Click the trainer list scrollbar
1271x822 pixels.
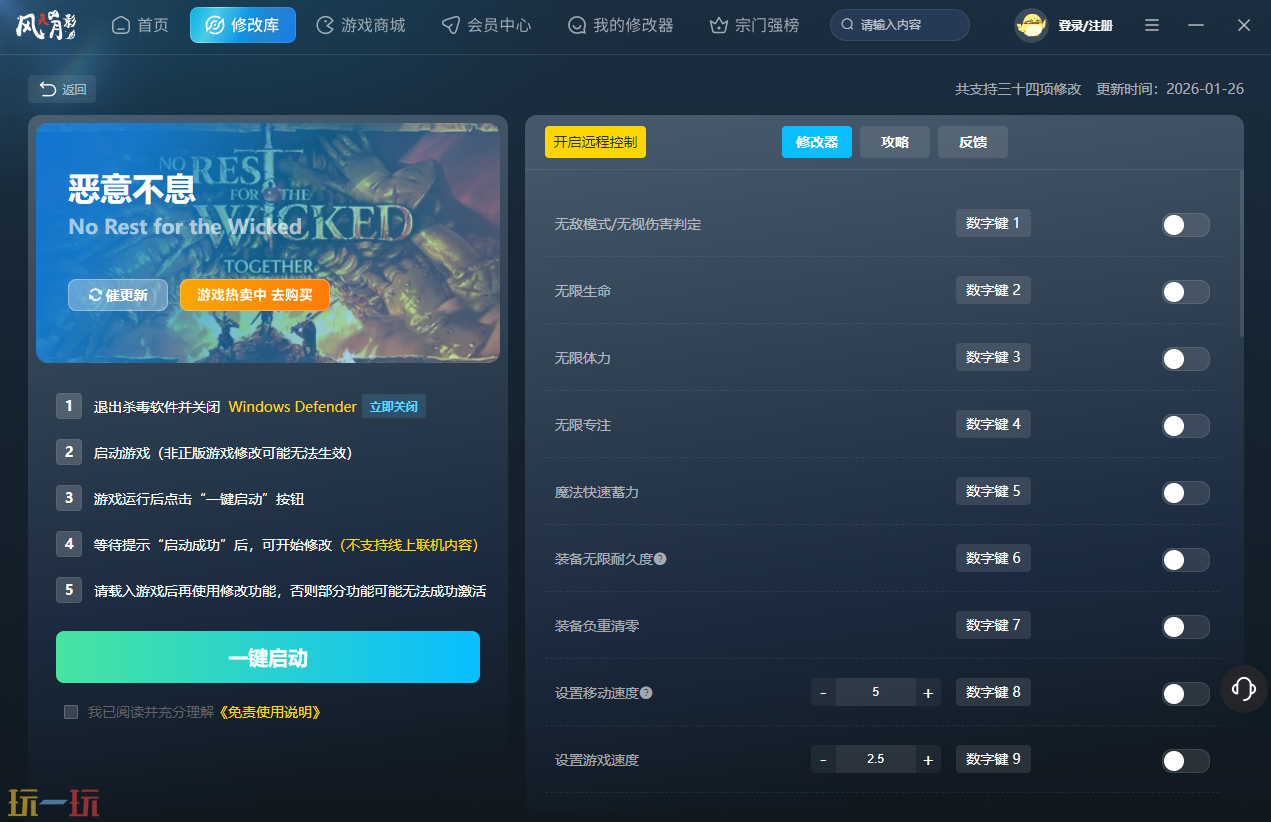1241,253
